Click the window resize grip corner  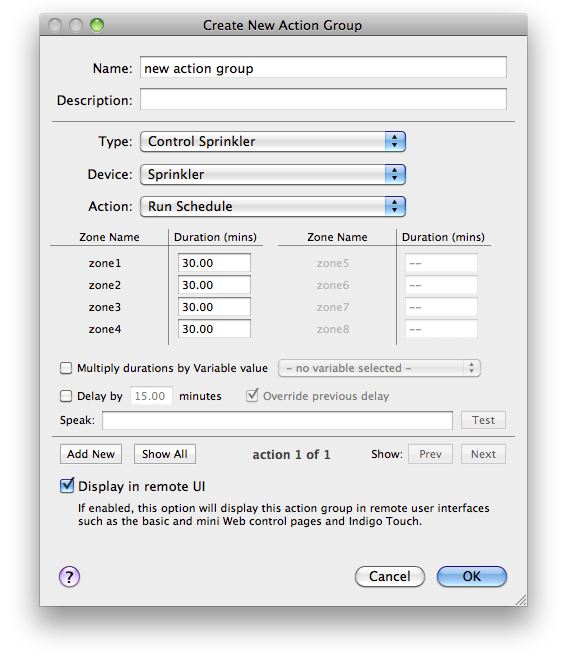click(521, 600)
